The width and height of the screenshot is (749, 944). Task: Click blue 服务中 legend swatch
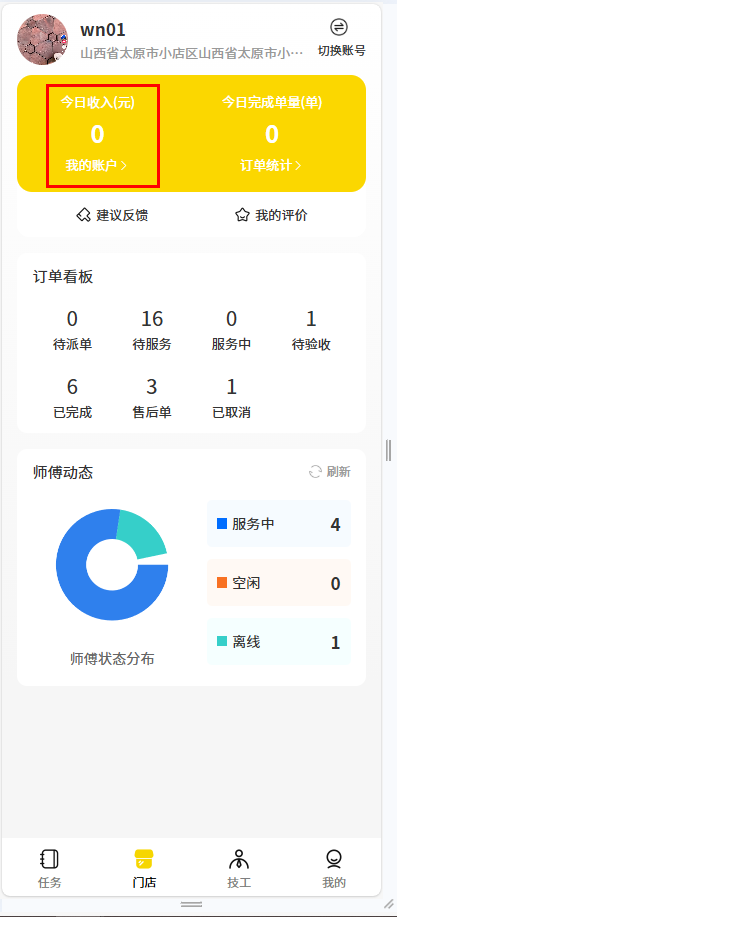point(222,524)
